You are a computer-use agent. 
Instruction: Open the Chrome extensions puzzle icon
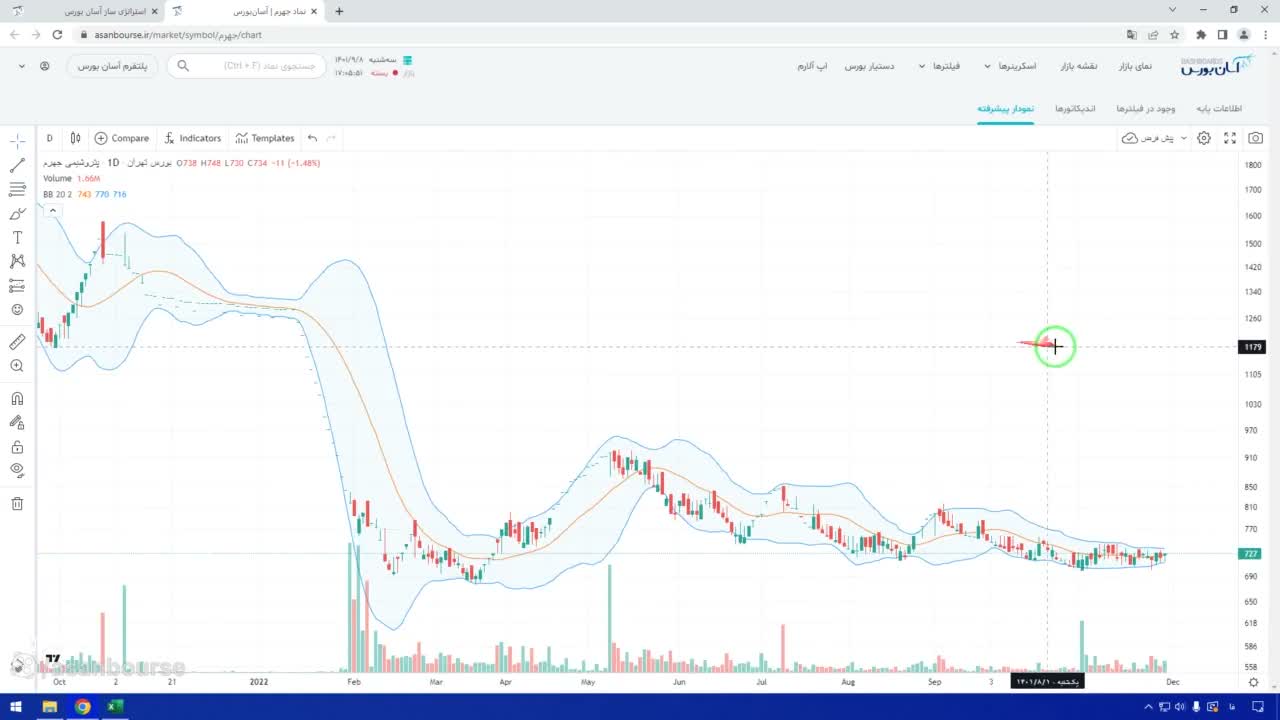pyautogui.click(x=1200, y=34)
